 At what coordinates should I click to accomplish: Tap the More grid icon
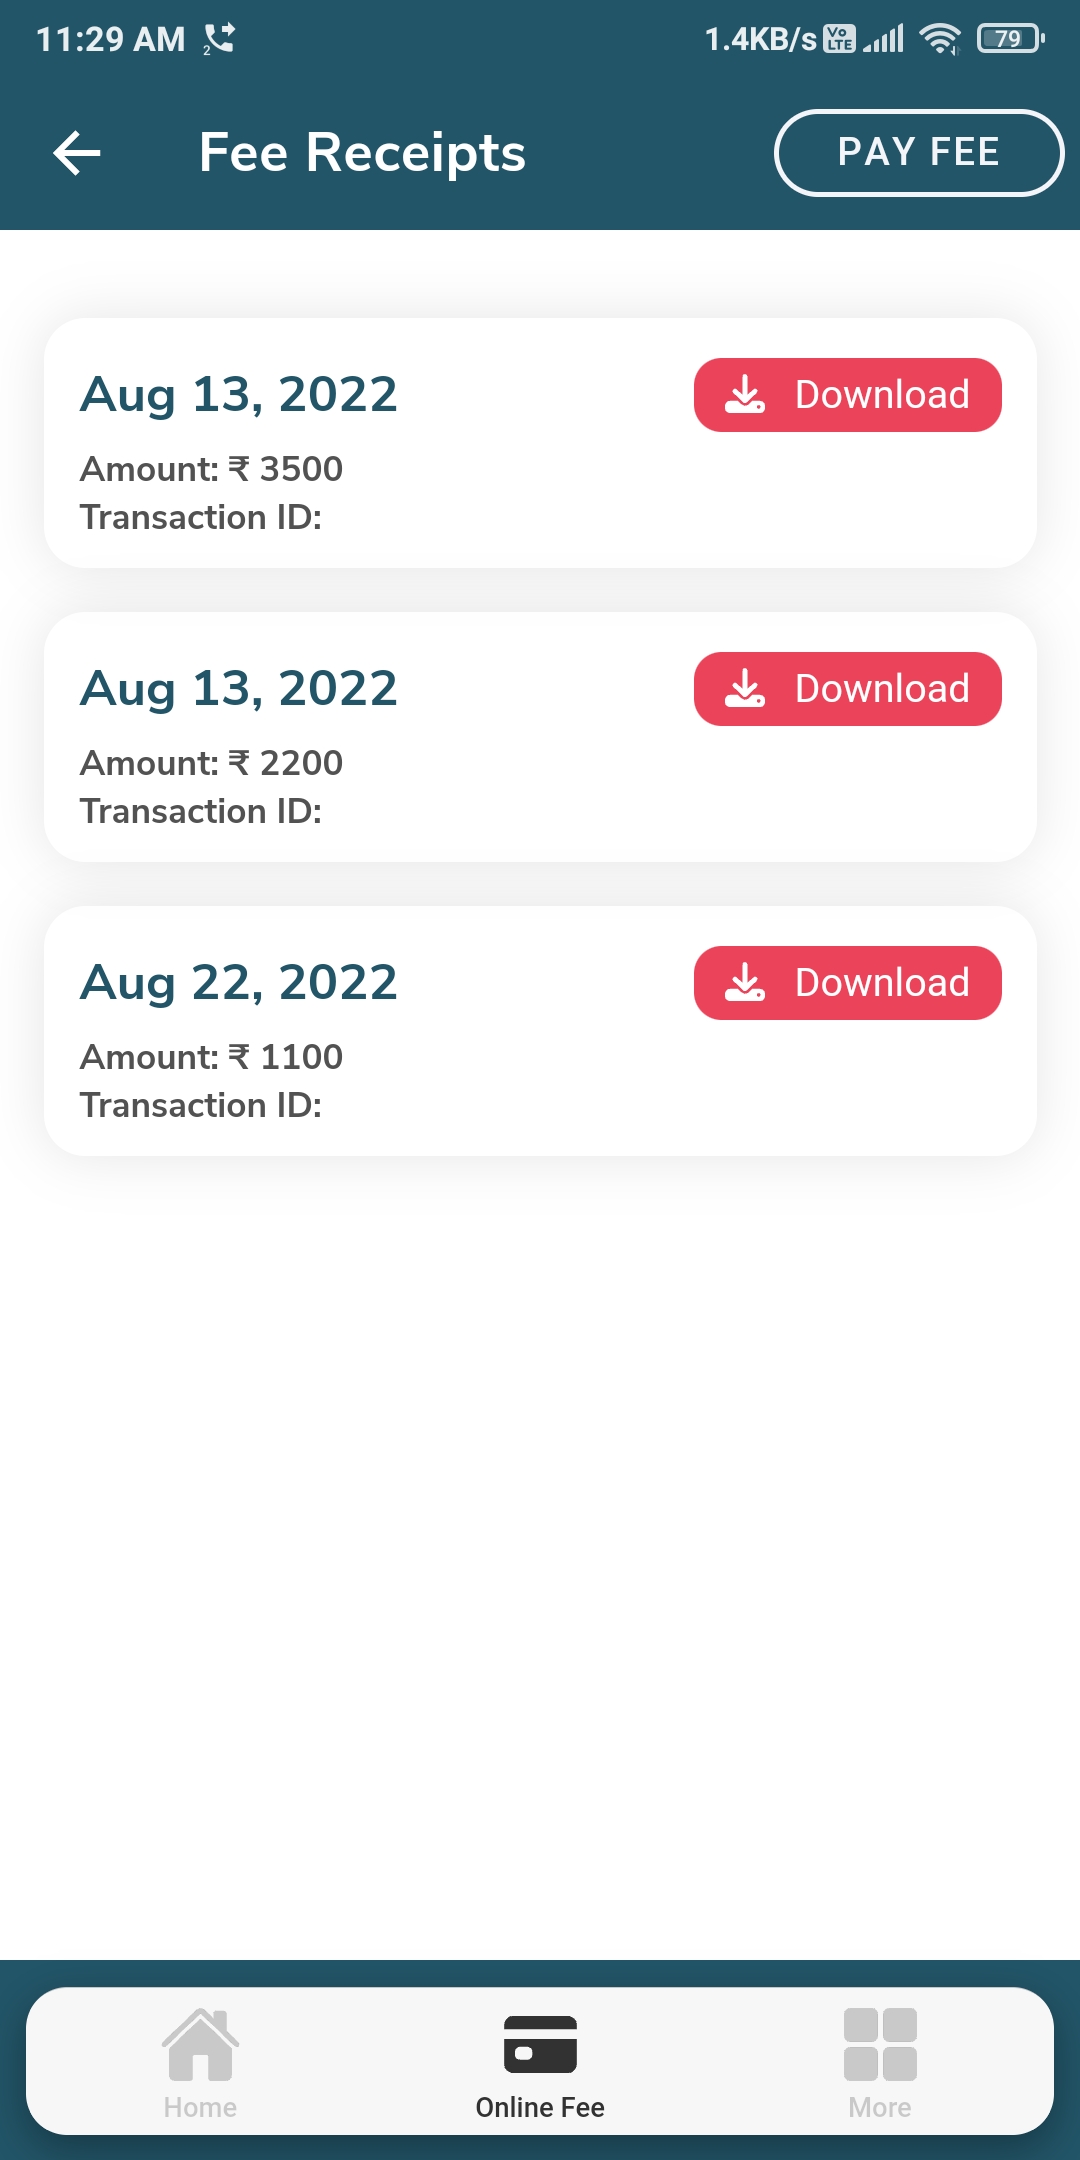(880, 2044)
